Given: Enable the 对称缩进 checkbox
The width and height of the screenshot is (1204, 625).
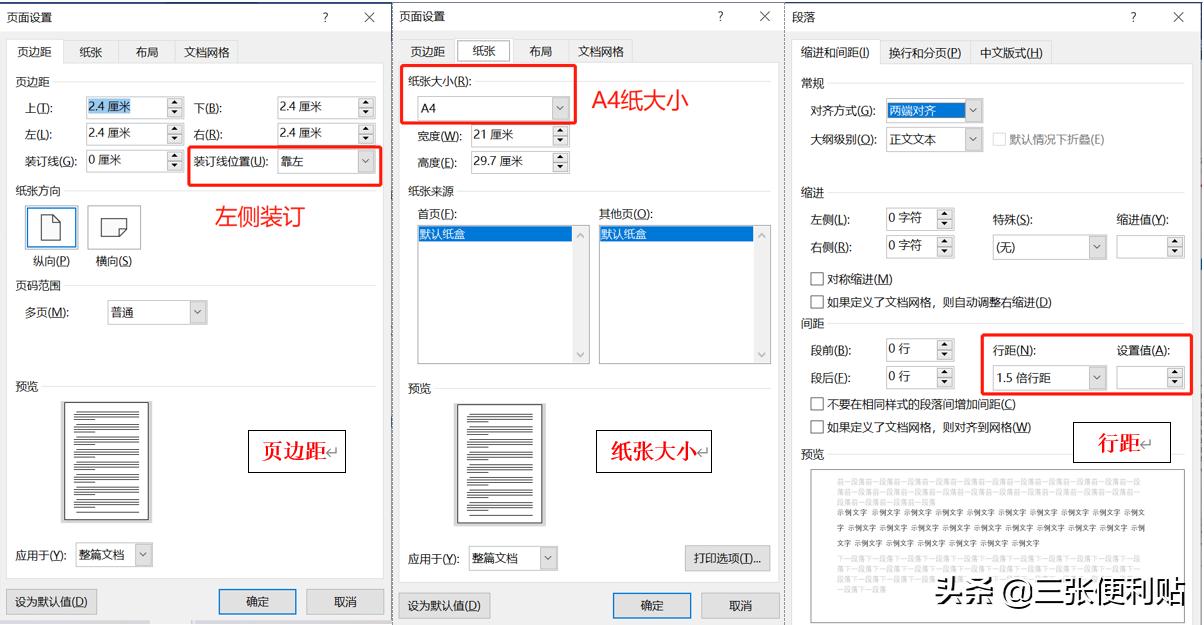Looking at the screenshot, I should tap(816, 278).
